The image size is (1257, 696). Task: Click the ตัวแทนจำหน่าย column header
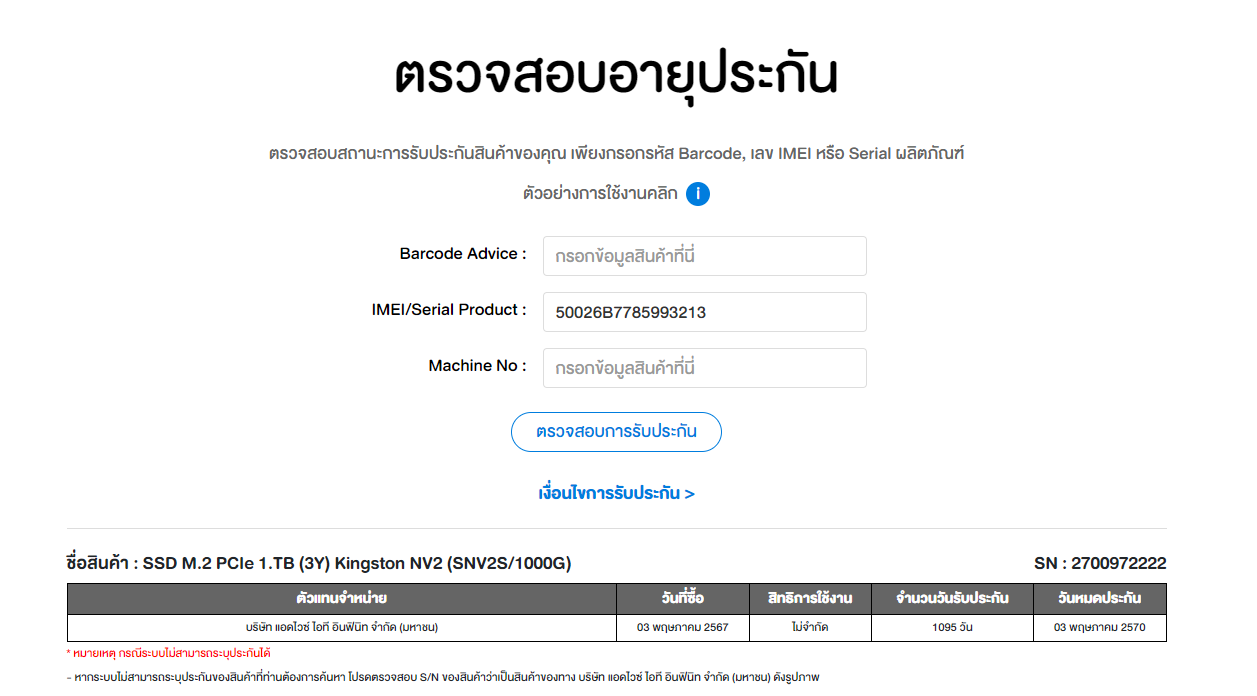[341, 599]
